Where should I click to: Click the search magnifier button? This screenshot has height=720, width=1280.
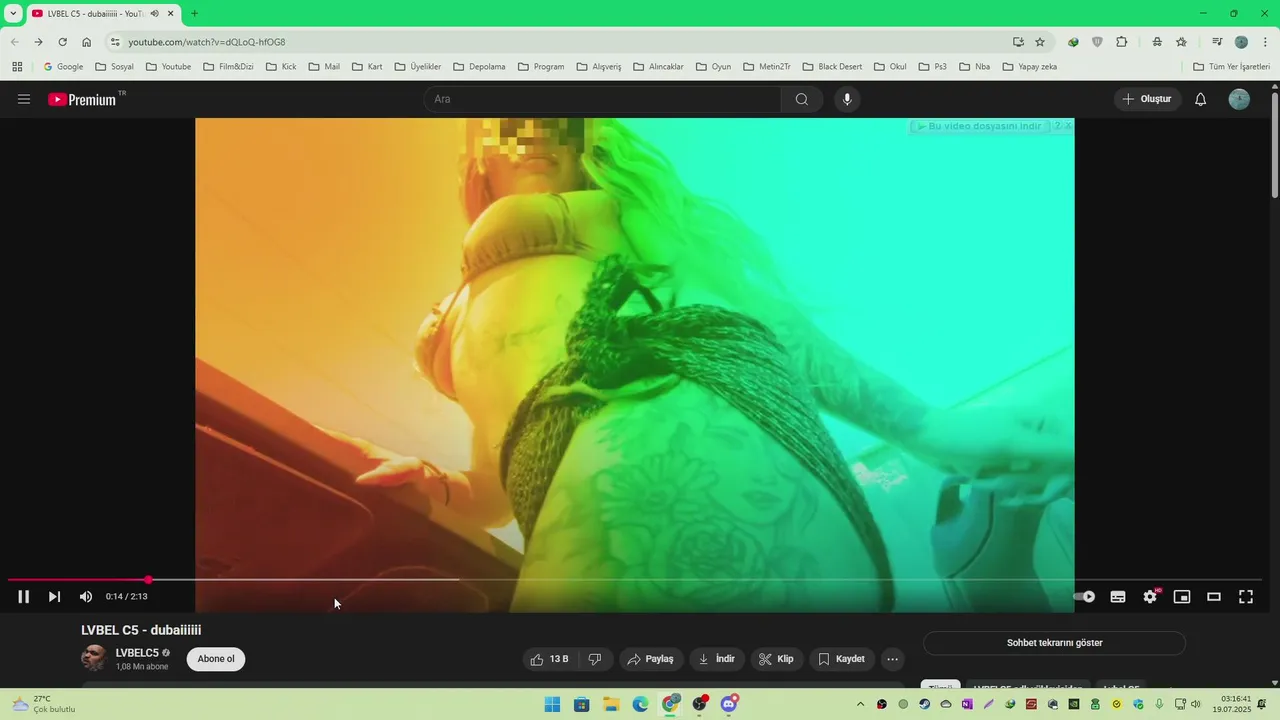802,99
